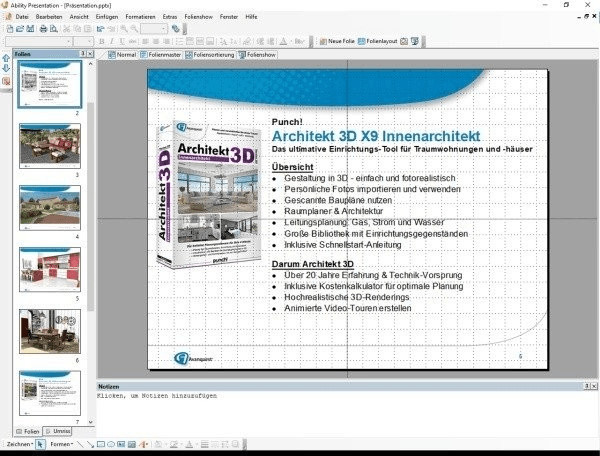Expand the Formen shapes dropdown
The image size is (600, 456).
[63, 443]
